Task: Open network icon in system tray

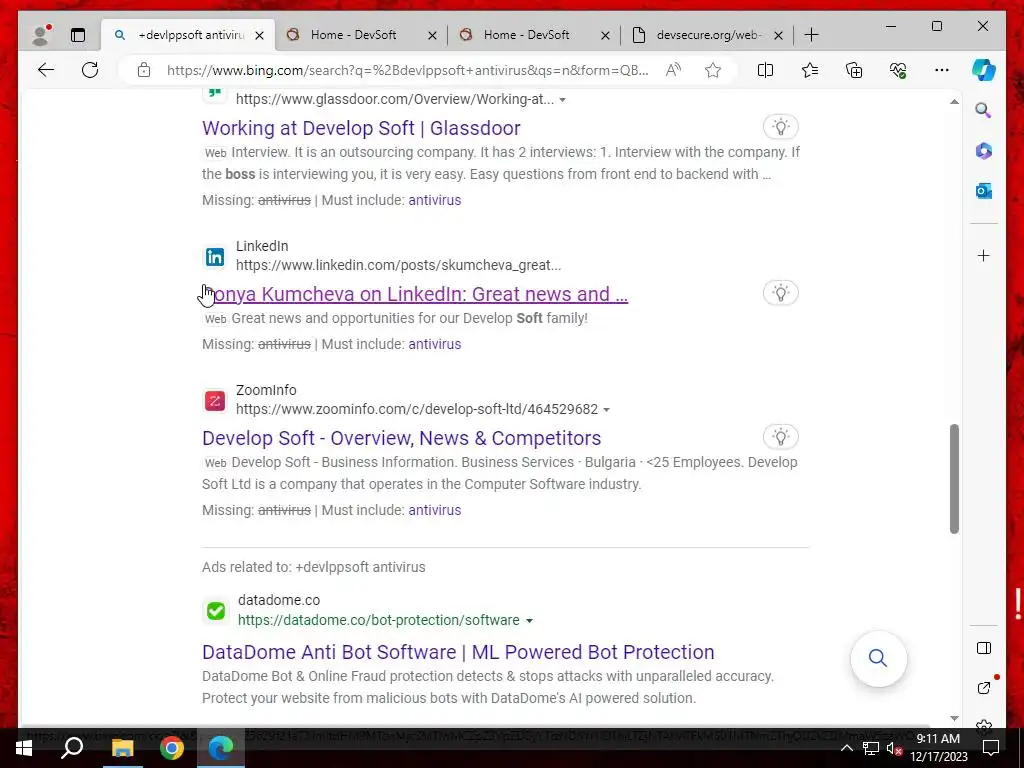Action: [870, 748]
